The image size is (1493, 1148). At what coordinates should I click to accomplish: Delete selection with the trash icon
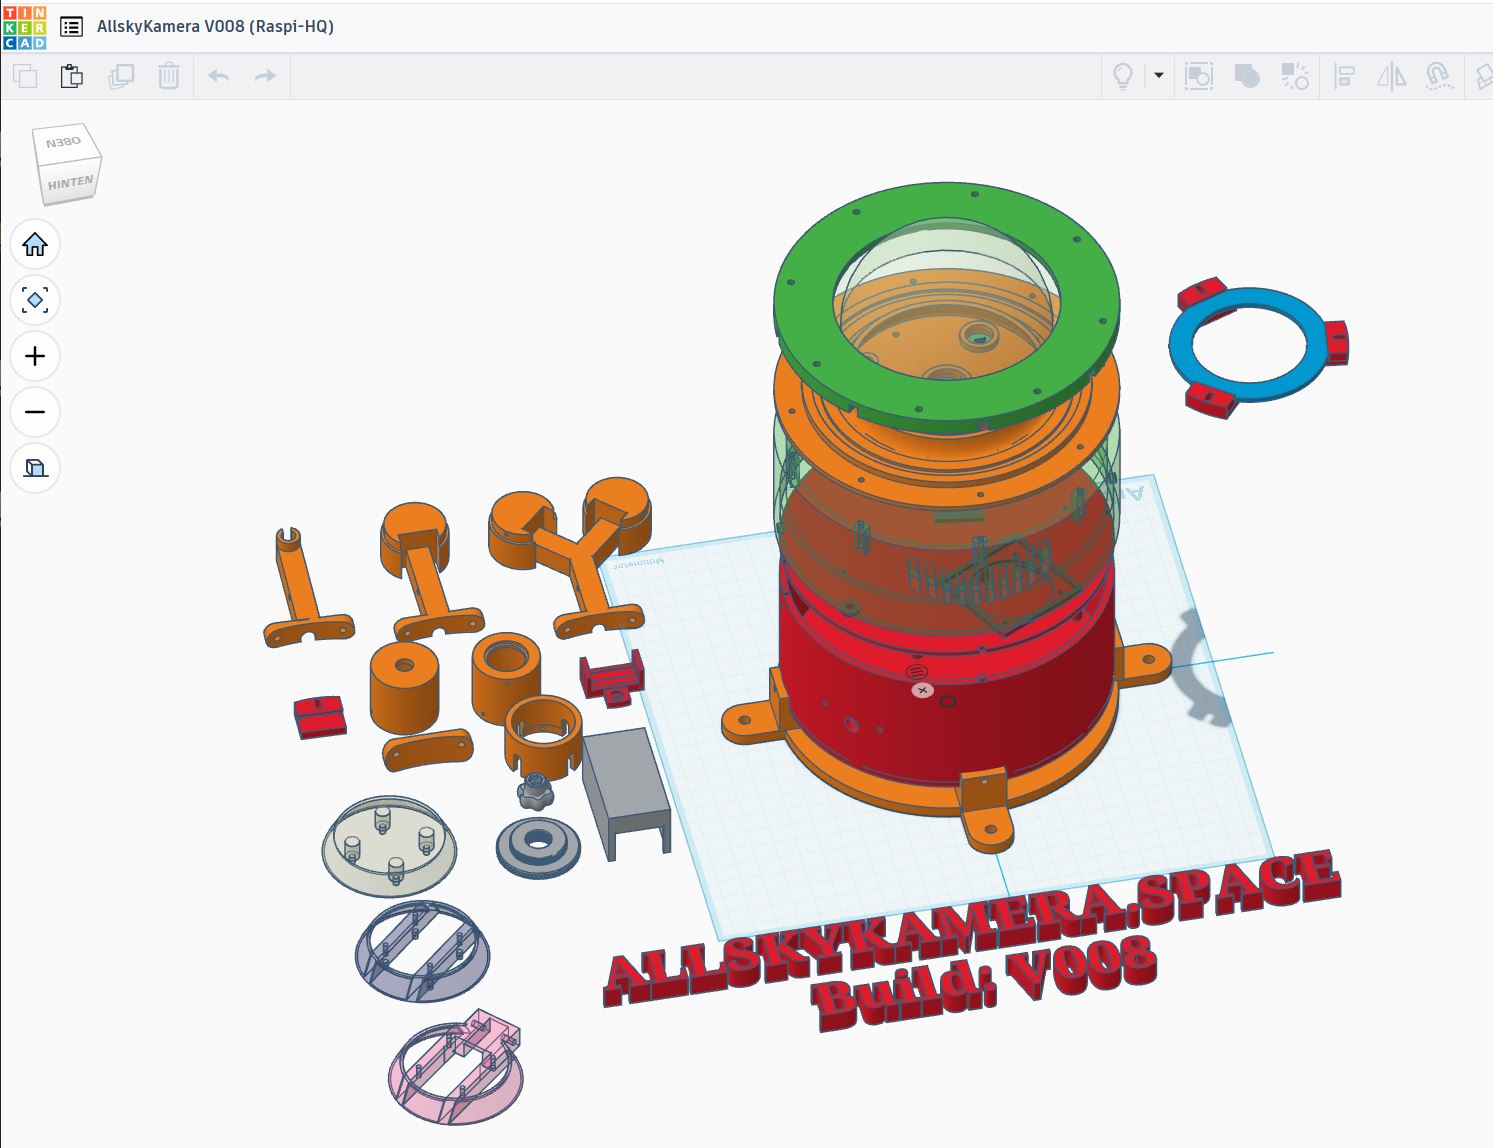coord(168,75)
